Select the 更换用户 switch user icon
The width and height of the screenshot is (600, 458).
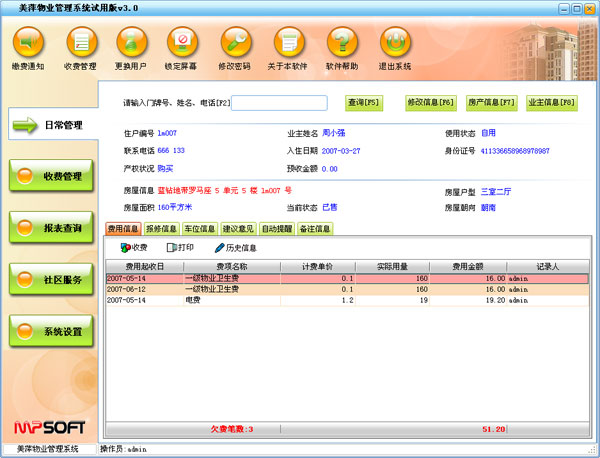(132, 45)
